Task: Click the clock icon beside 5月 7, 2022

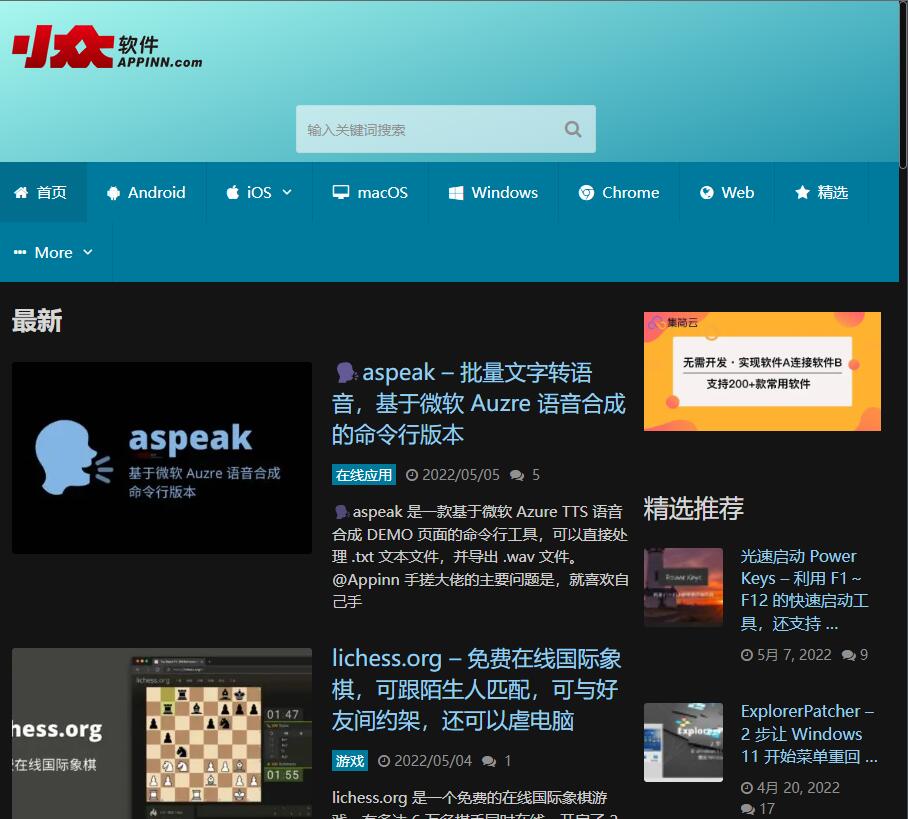Action: tap(747, 655)
